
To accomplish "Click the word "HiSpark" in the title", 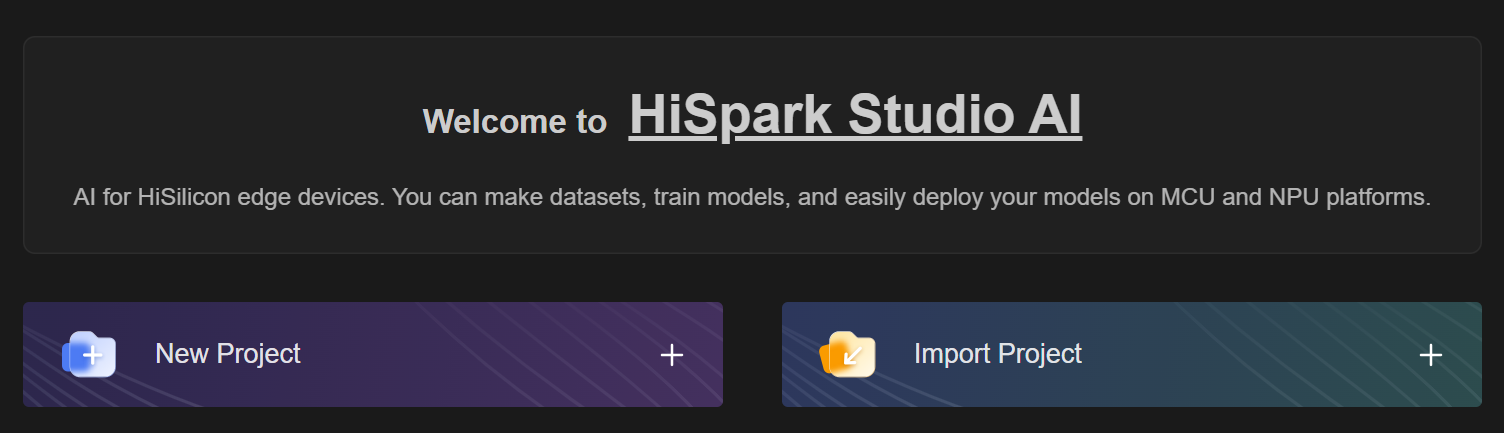I will click(x=730, y=115).
